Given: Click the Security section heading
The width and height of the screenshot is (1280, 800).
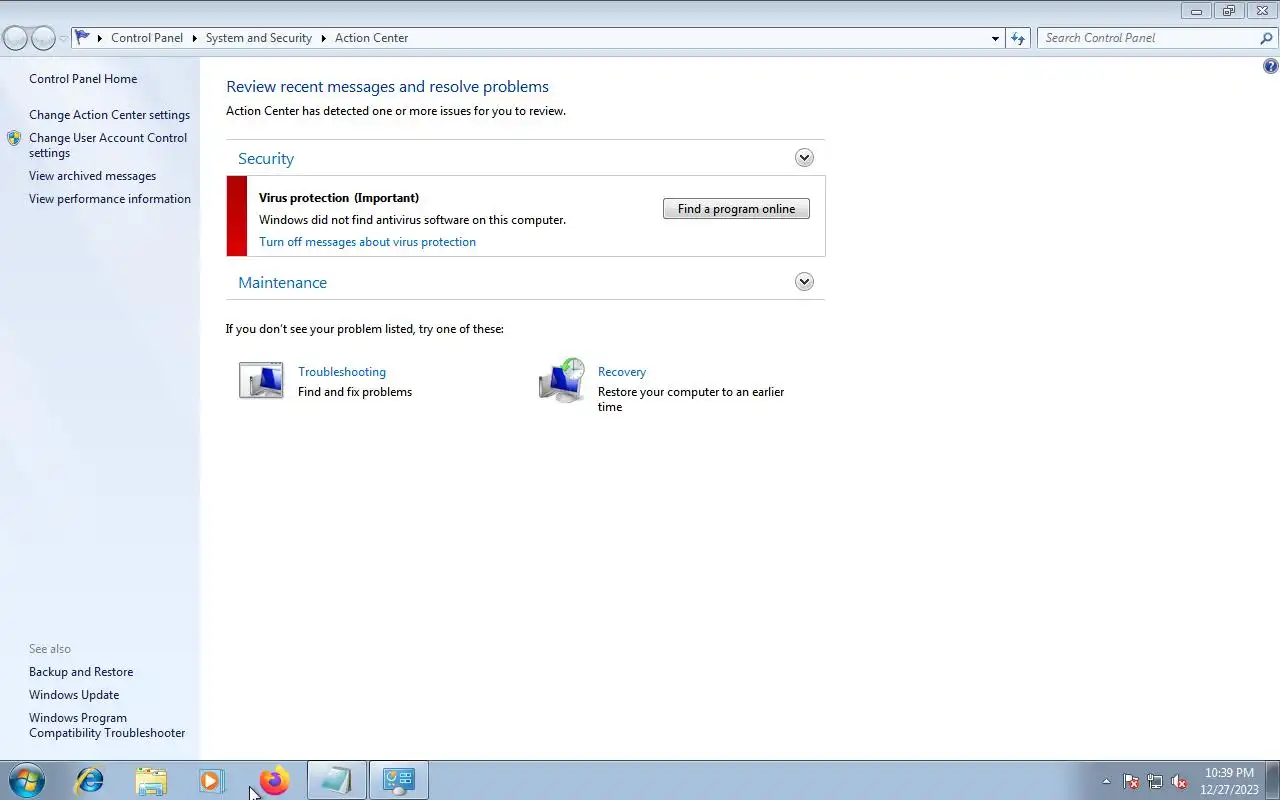Looking at the screenshot, I should pyautogui.click(x=266, y=158).
